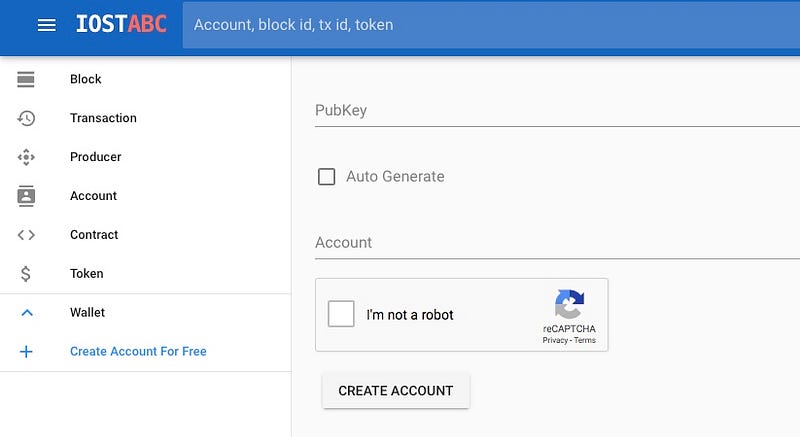Screen dimensions: 800x437
Task: Click the plus icon beside Create Account
Action: (x=26, y=351)
